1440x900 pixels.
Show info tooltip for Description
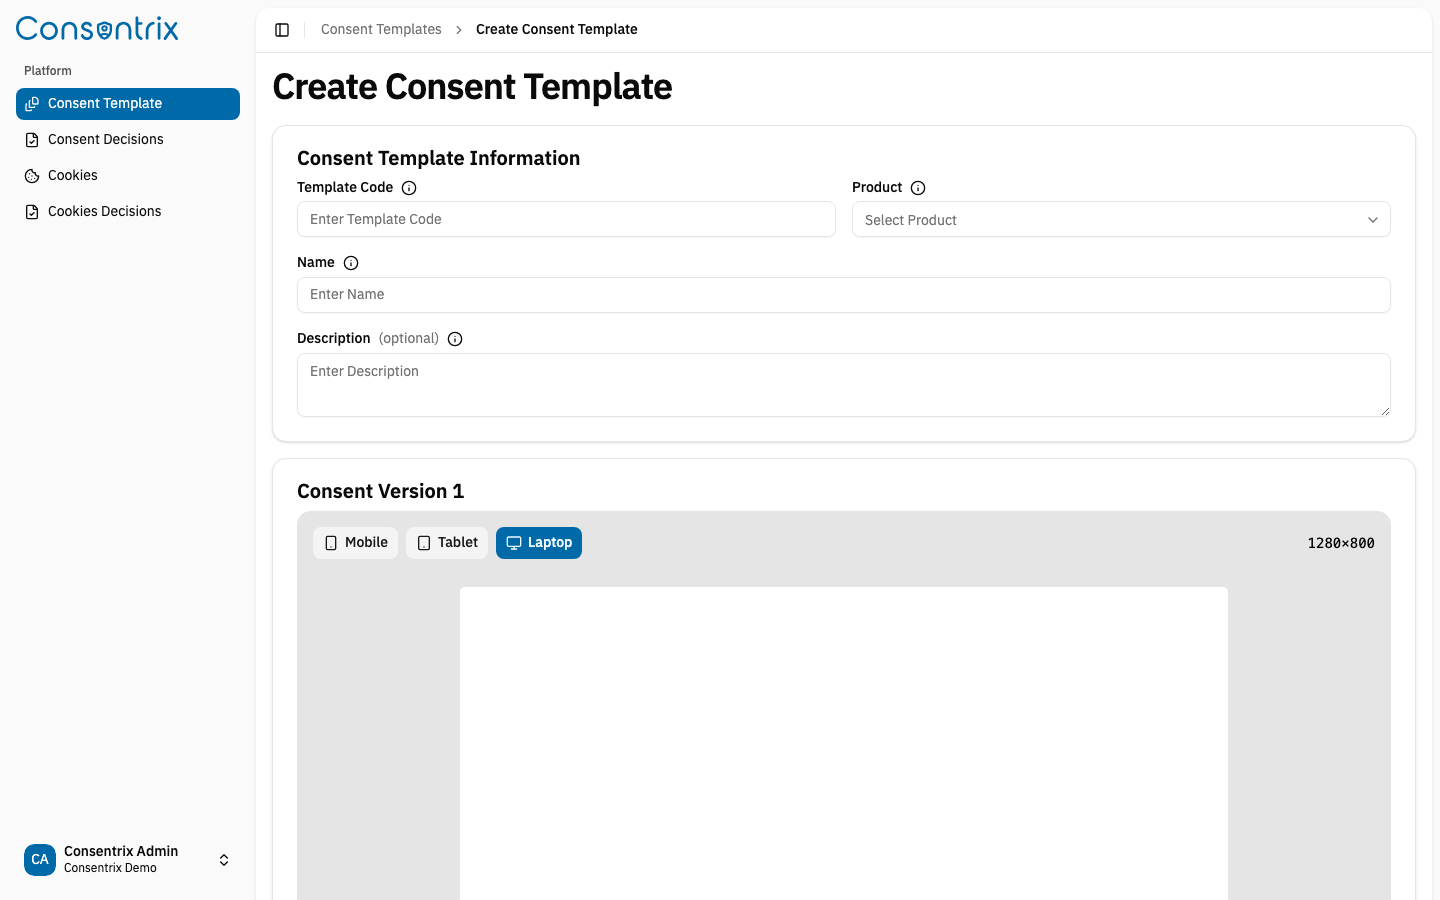455,339
